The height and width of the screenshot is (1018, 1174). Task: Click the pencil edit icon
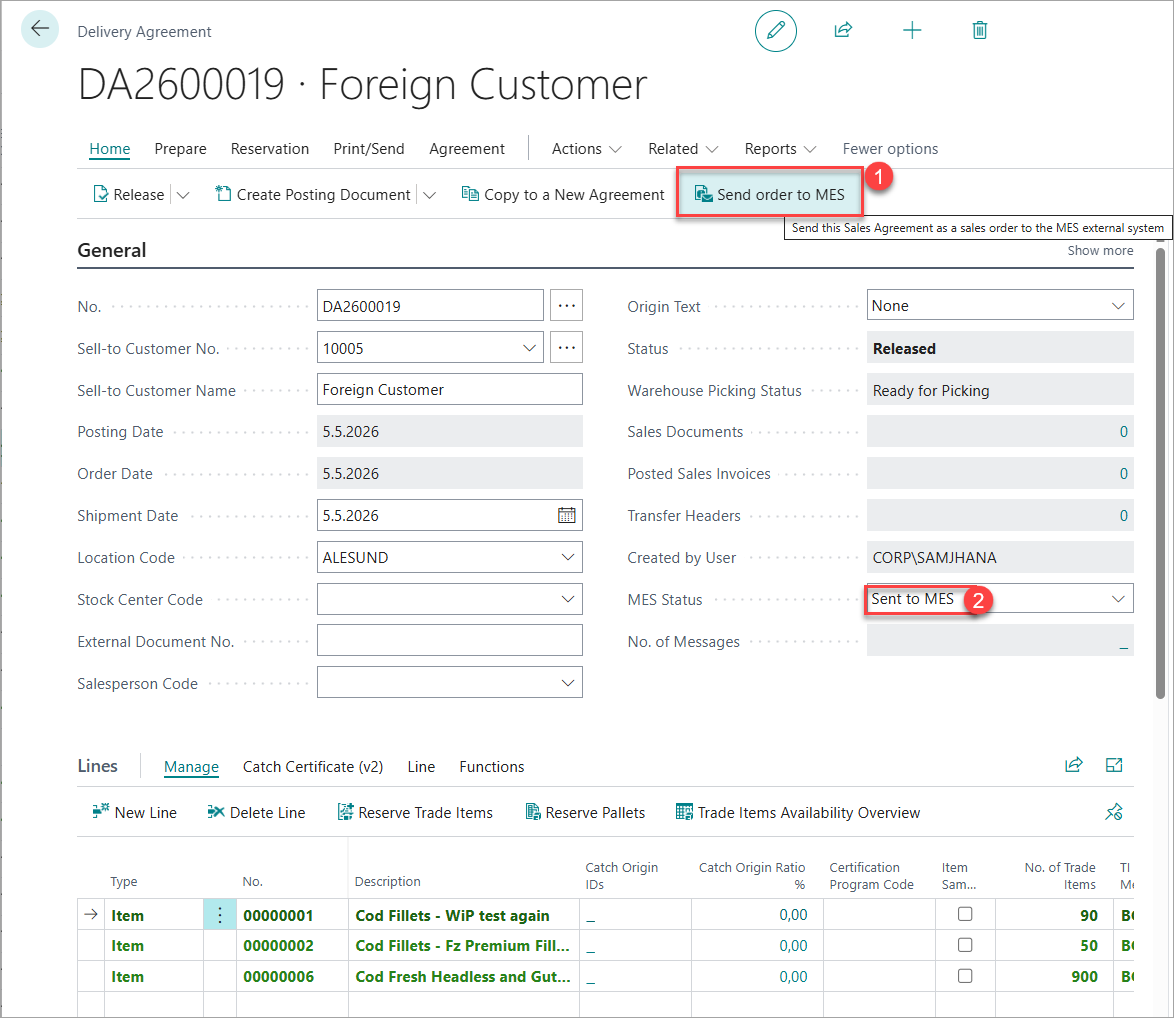tap(776, 31)
